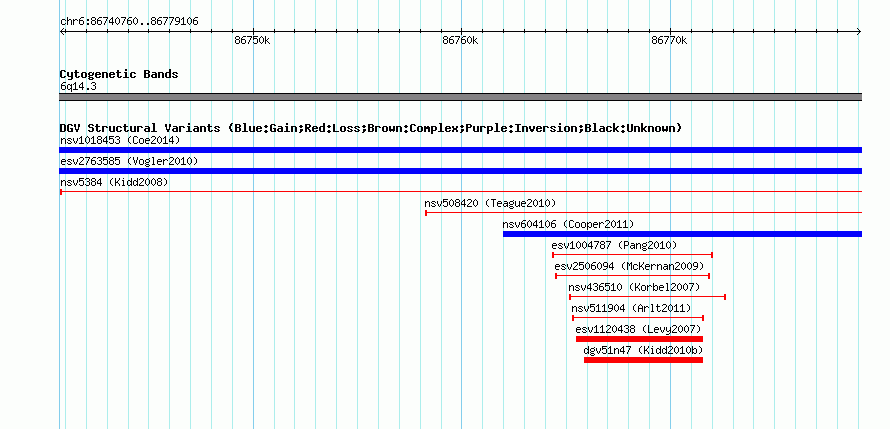The height and width of the screenshot is (429, 890).
Task: Click the red nsv511904 loss line
Action: [x=638, y=318]
